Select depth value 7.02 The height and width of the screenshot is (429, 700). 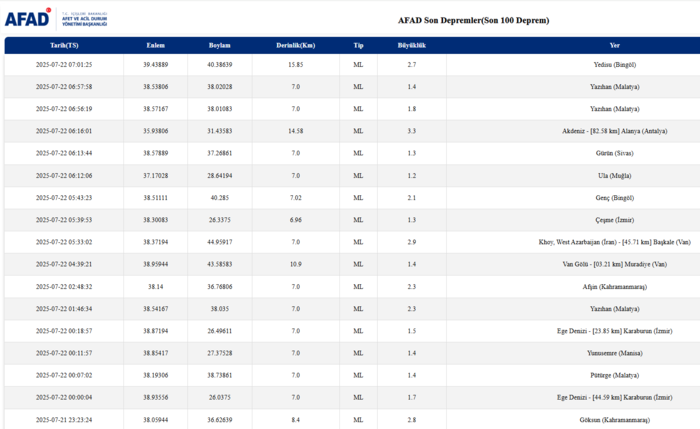click(x=296, y=198)
